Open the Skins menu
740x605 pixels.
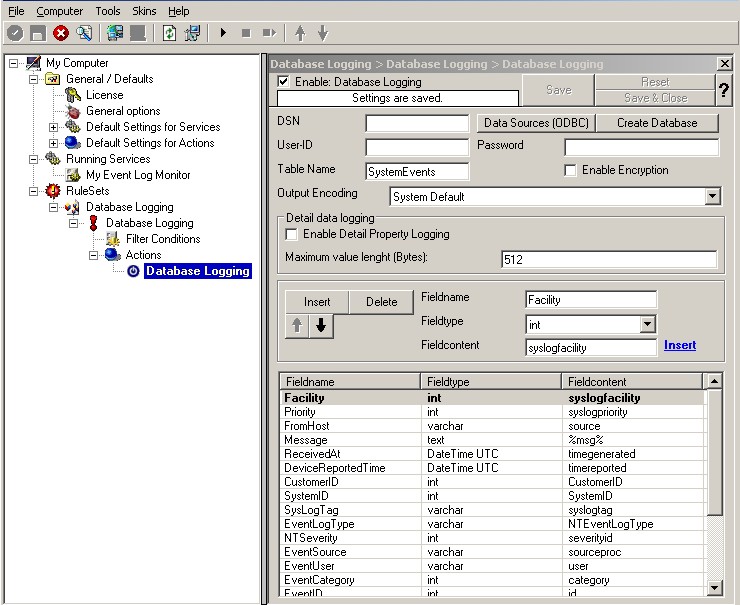(x=144, y=11)
